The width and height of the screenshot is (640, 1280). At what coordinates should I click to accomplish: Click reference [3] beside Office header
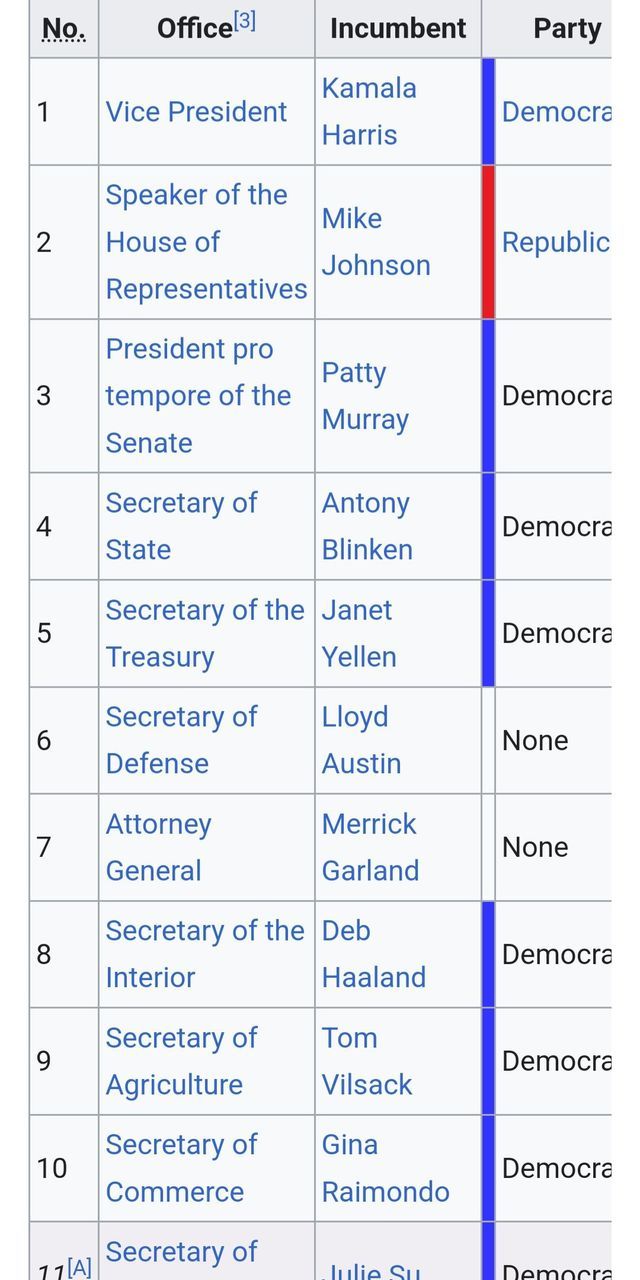click(x=245, y=22)
